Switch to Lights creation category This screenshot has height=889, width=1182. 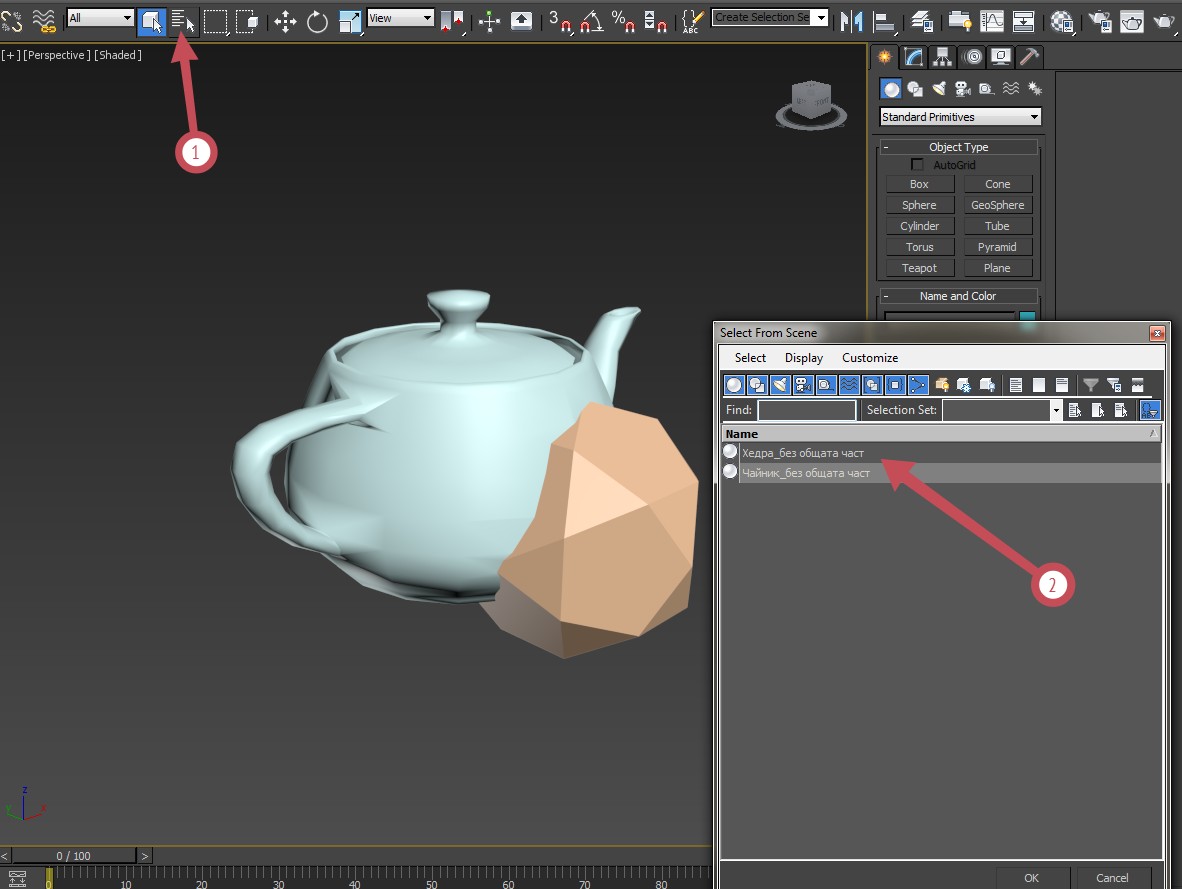(x=939, y=89)
